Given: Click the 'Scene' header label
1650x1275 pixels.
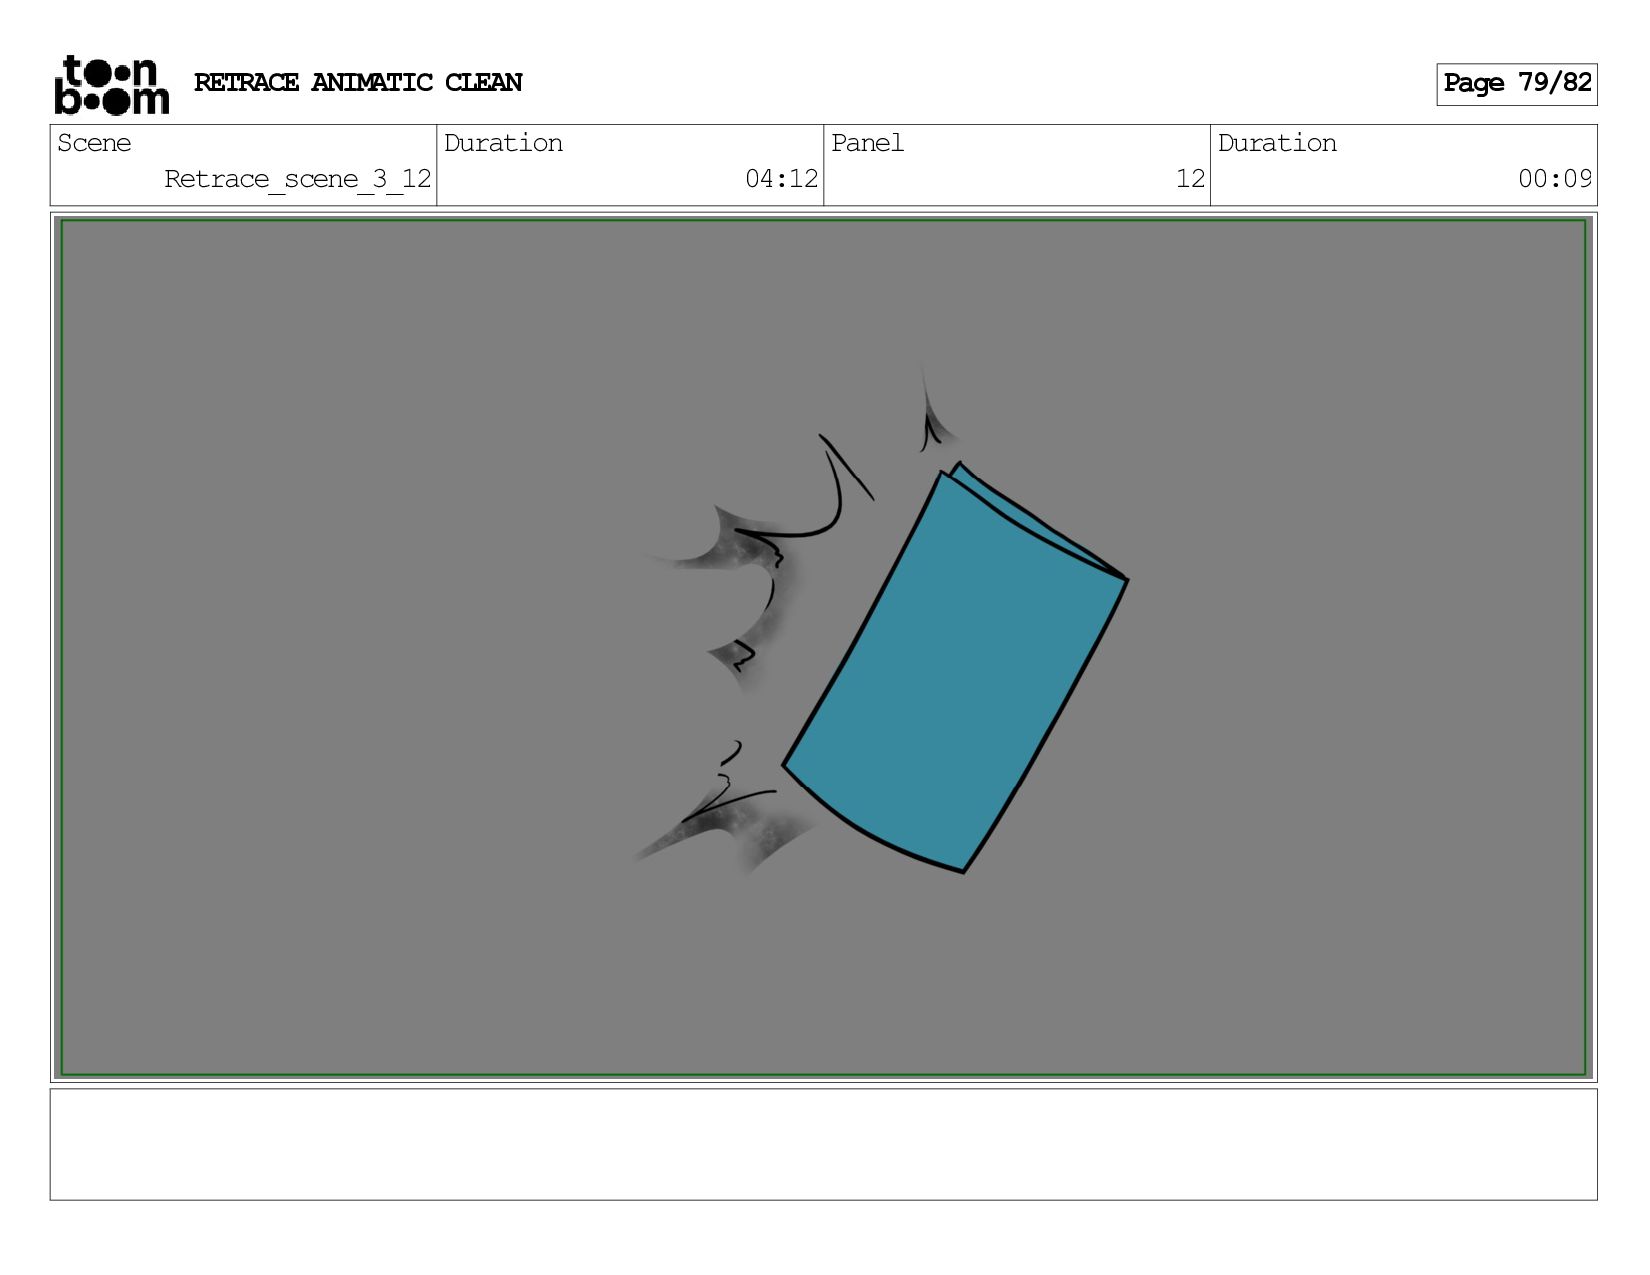Looking at the screenshot, I should pyautogui.click(x=94, y=143).
